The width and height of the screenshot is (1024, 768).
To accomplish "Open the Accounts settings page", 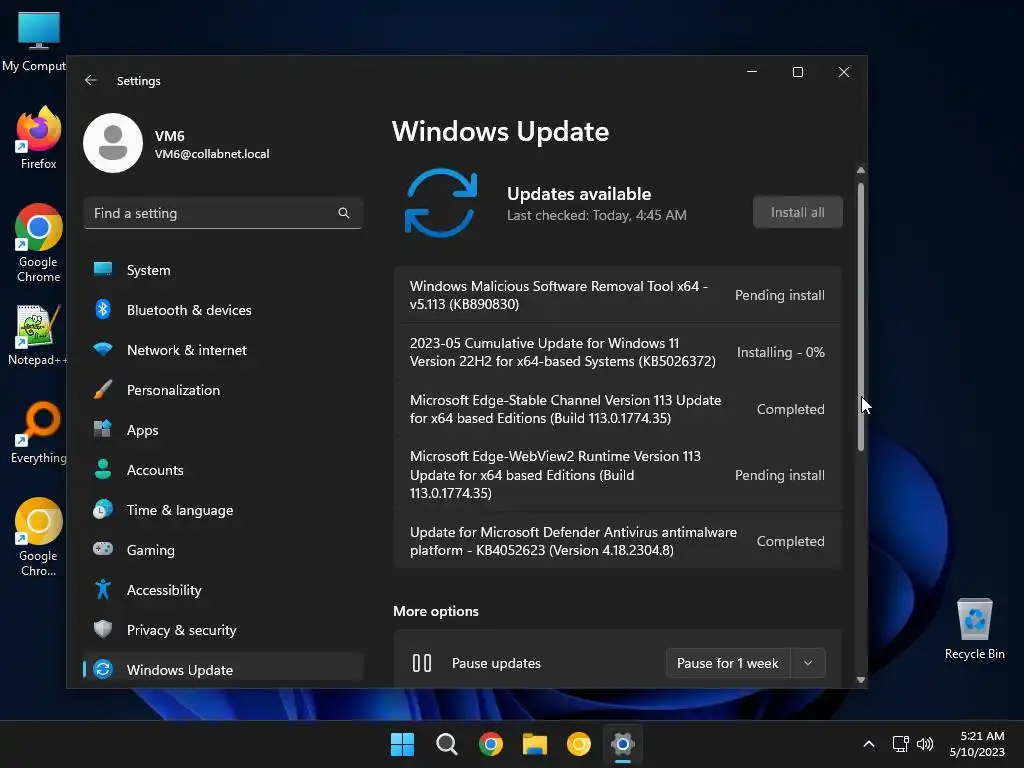I will (x=223, y=470).
